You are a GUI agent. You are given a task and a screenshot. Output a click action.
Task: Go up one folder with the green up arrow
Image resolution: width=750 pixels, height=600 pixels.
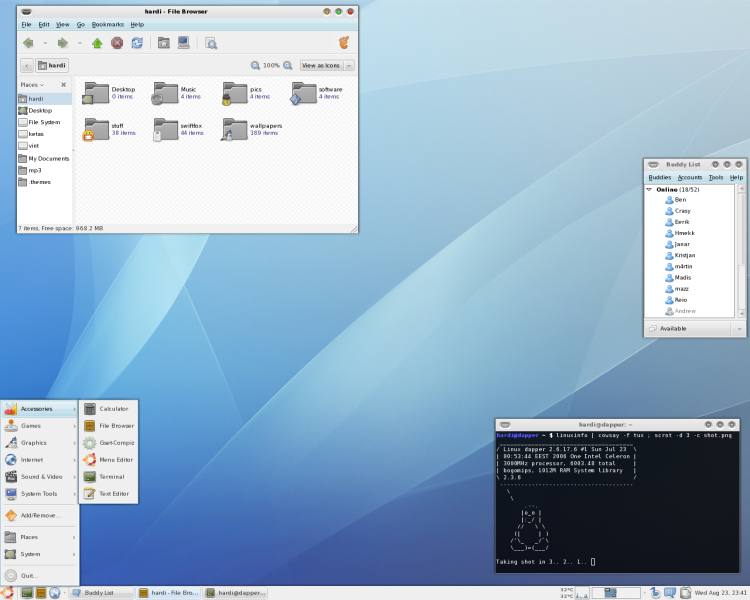pyautogui.click(x=97, y=44)
